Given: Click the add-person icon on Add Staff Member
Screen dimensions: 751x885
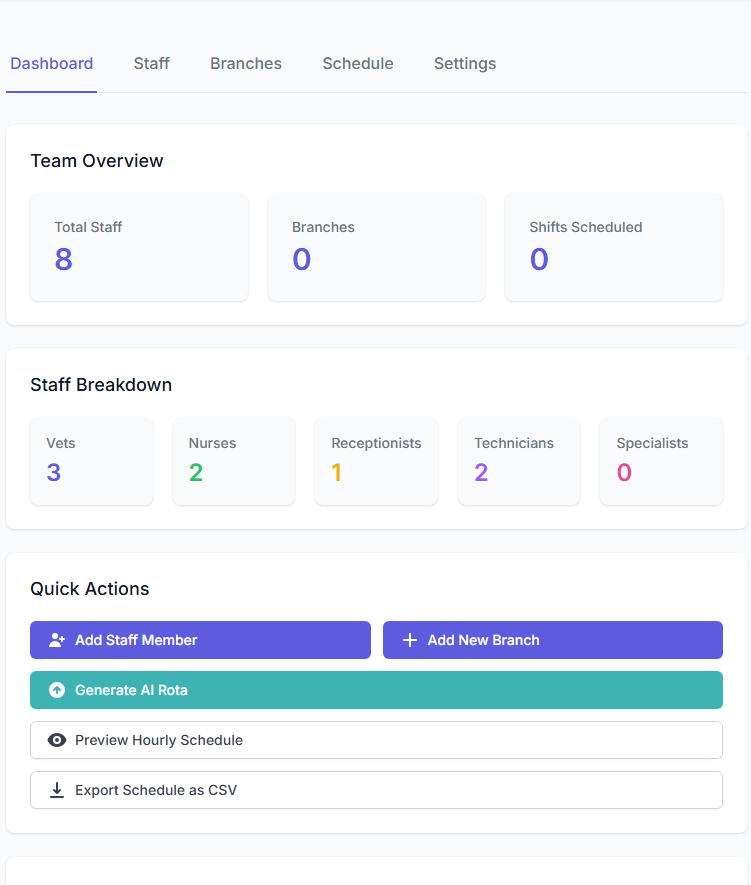Looking at the screenshot, I should [57, 640].
